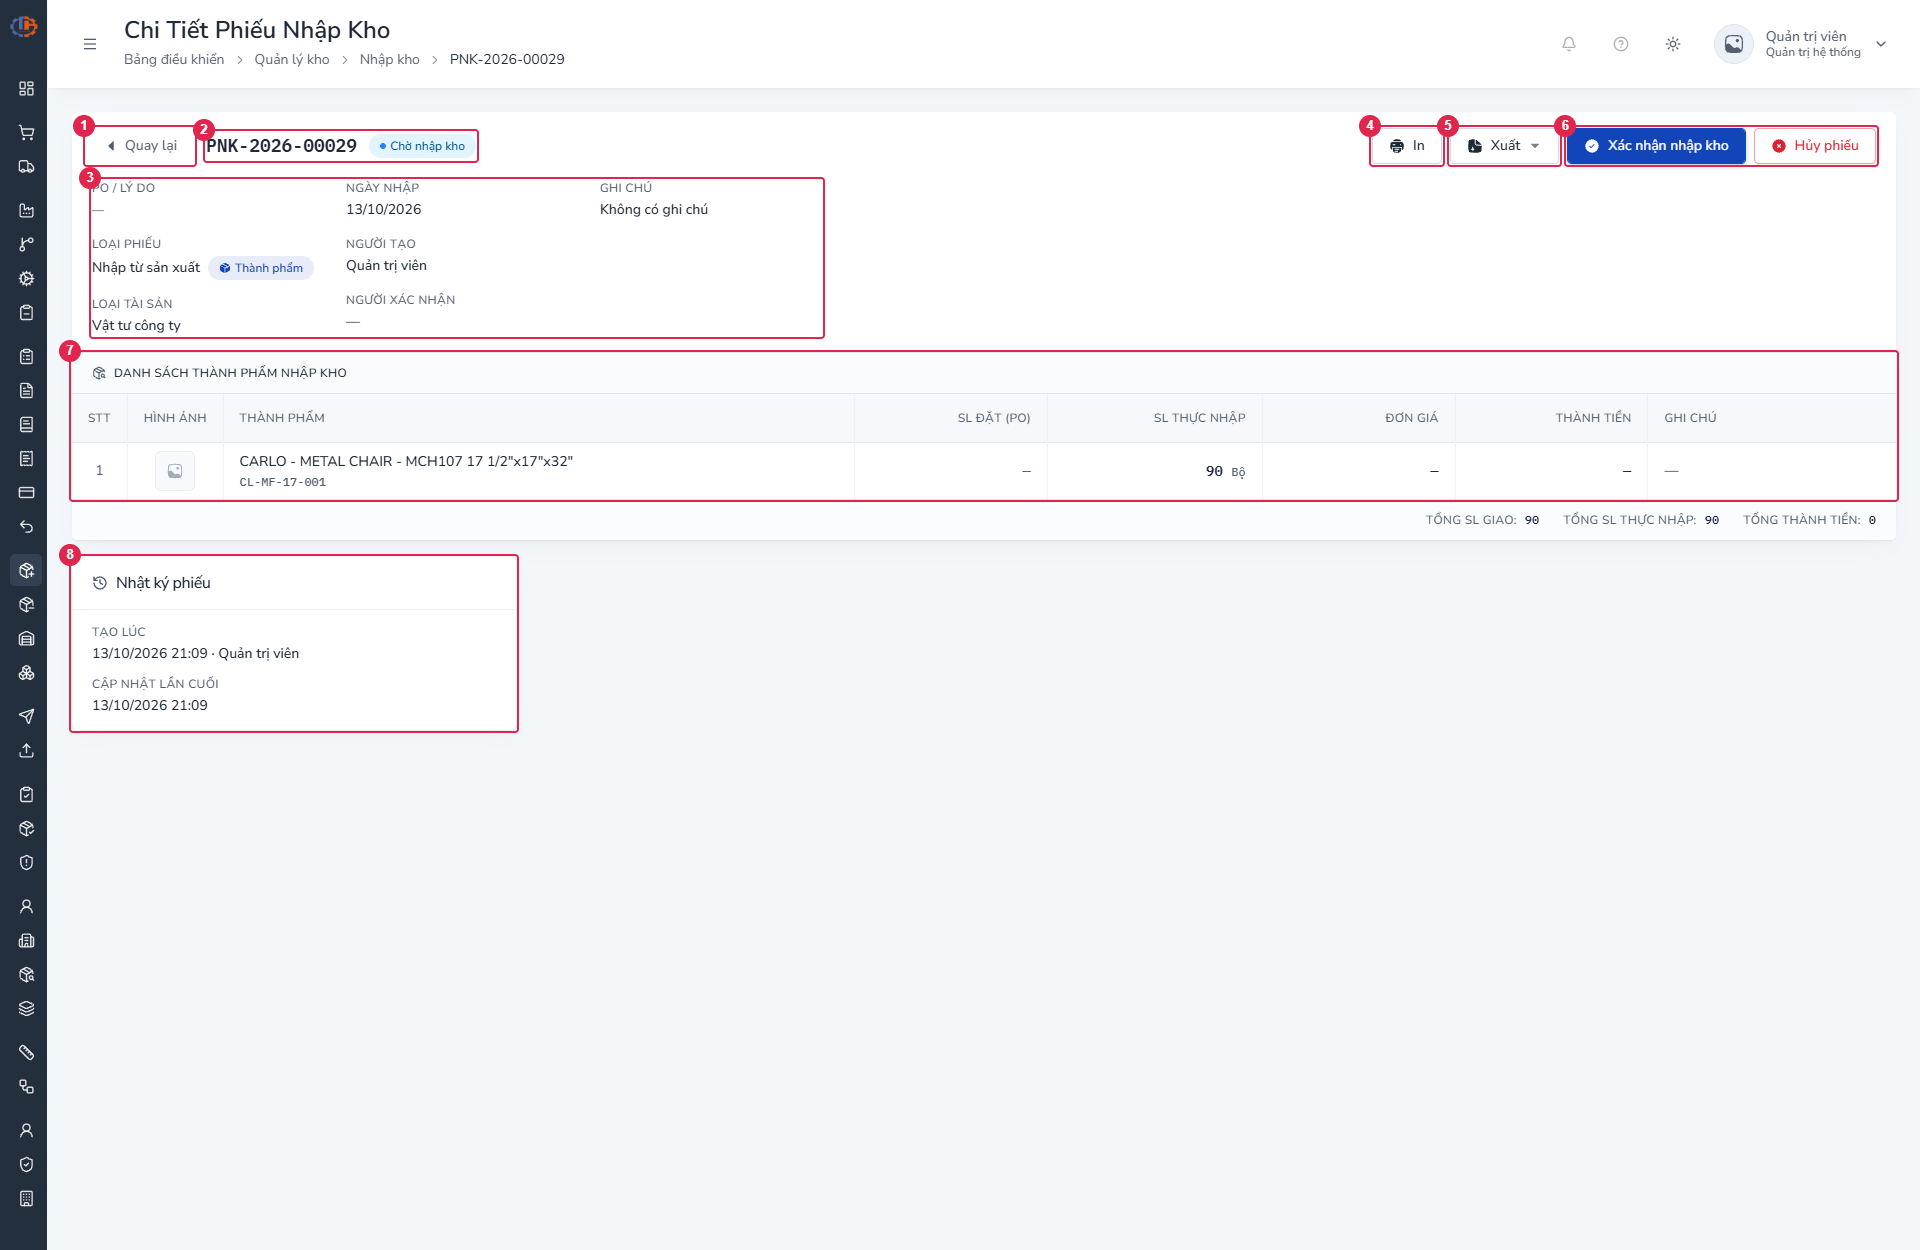Click the In print button
1920x1250 pixels.
[x=1407, y=146]
